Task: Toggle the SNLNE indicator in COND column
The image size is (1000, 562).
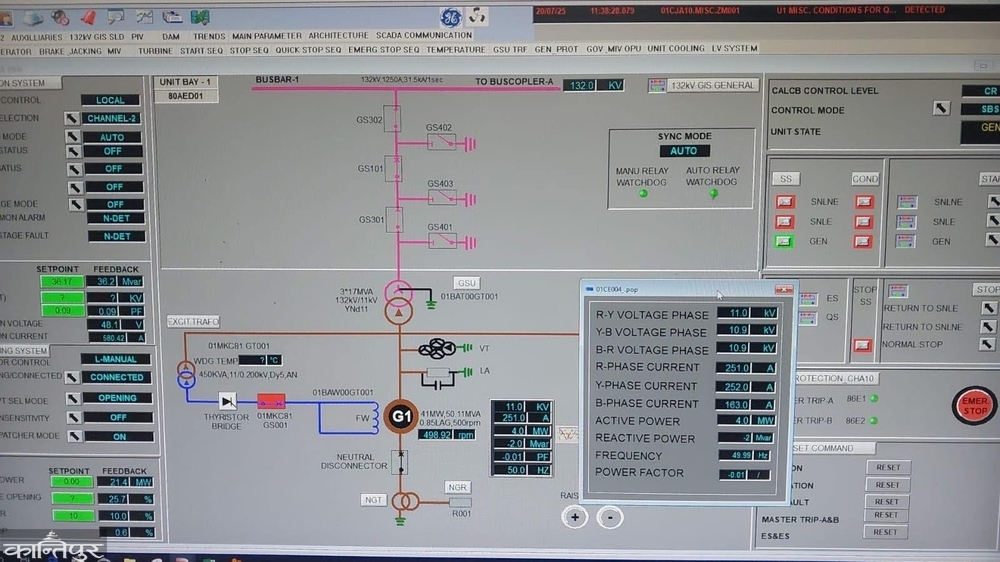Action: [x=864, y=201]
